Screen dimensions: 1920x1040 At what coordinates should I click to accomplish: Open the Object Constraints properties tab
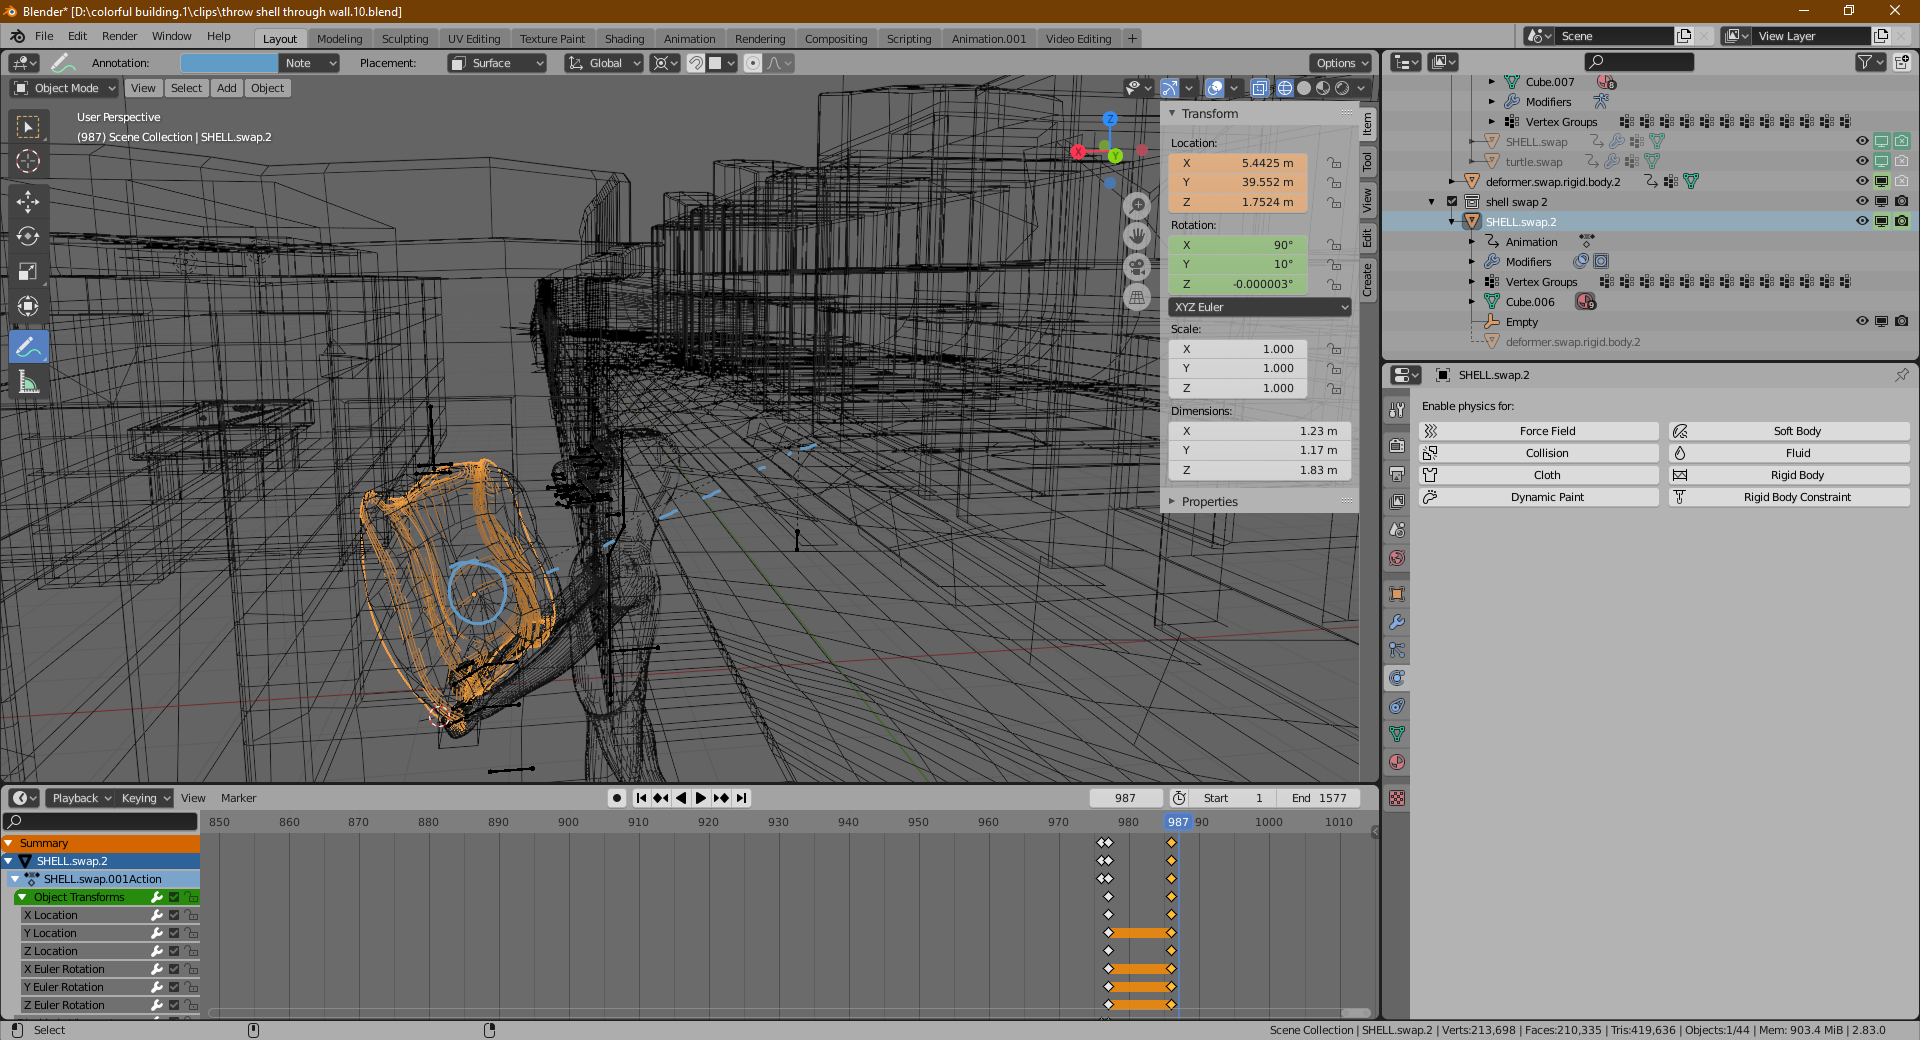1397,706
